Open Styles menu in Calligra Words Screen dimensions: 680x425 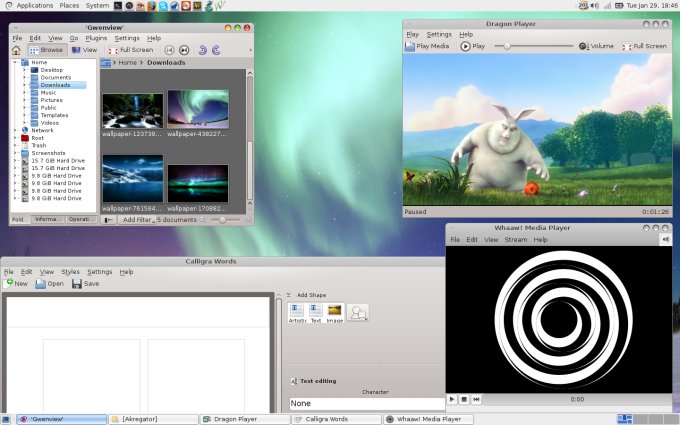point(70,272)
